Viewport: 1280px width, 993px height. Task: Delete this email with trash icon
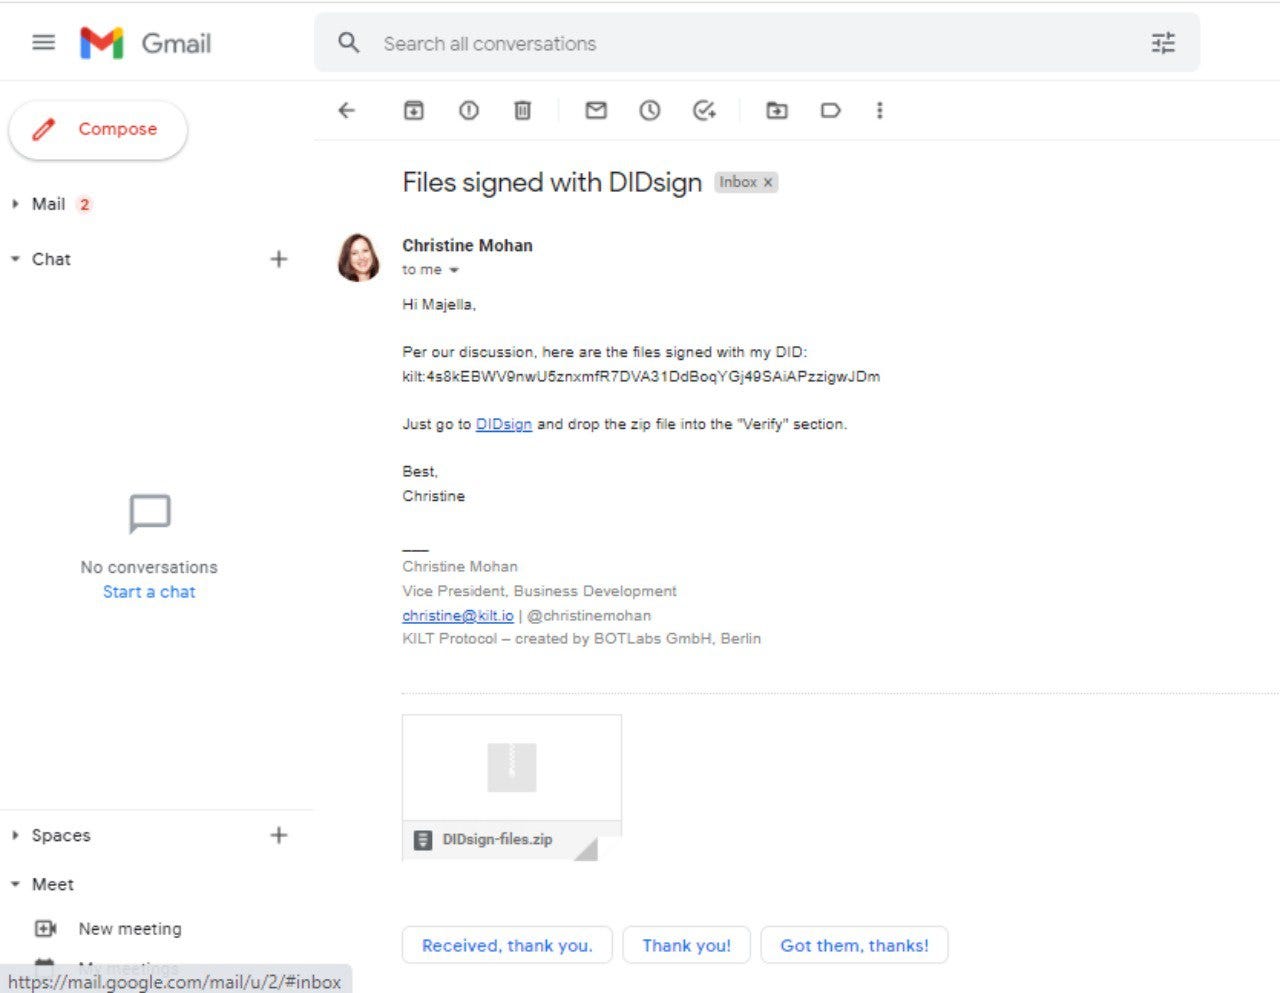tap(522, 110)
